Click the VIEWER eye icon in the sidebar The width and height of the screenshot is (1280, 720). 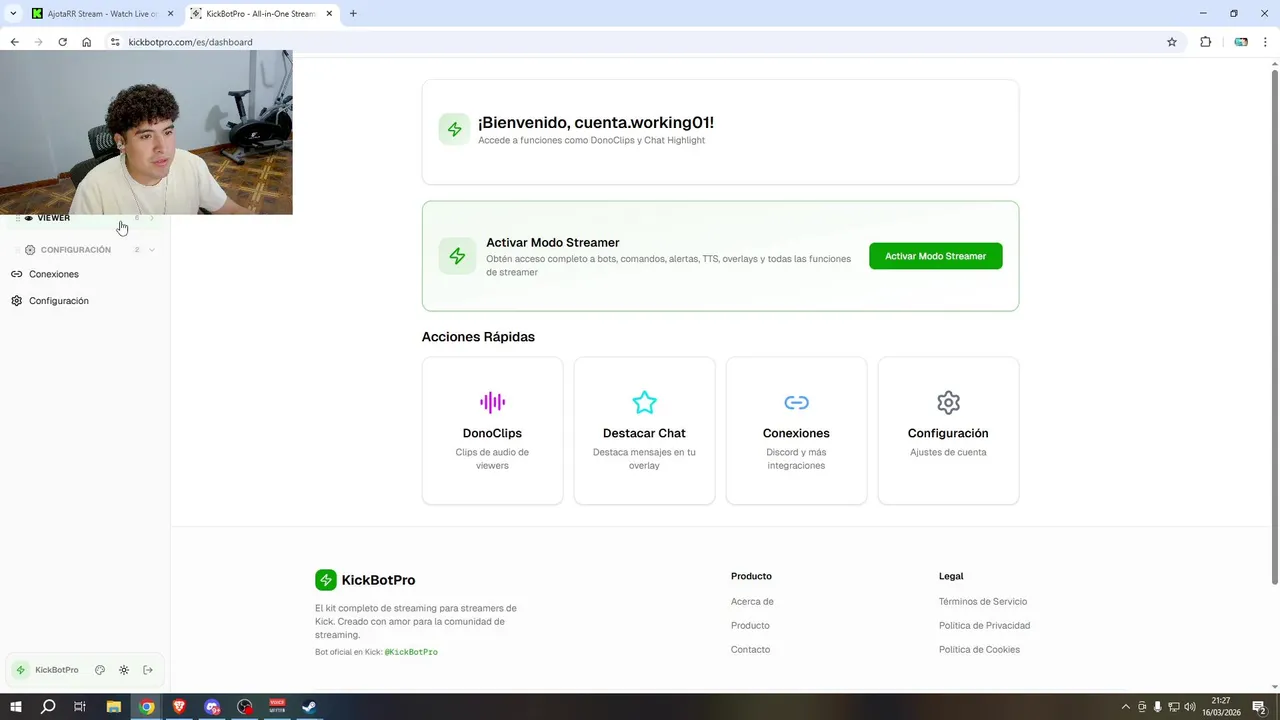[29, 218]
